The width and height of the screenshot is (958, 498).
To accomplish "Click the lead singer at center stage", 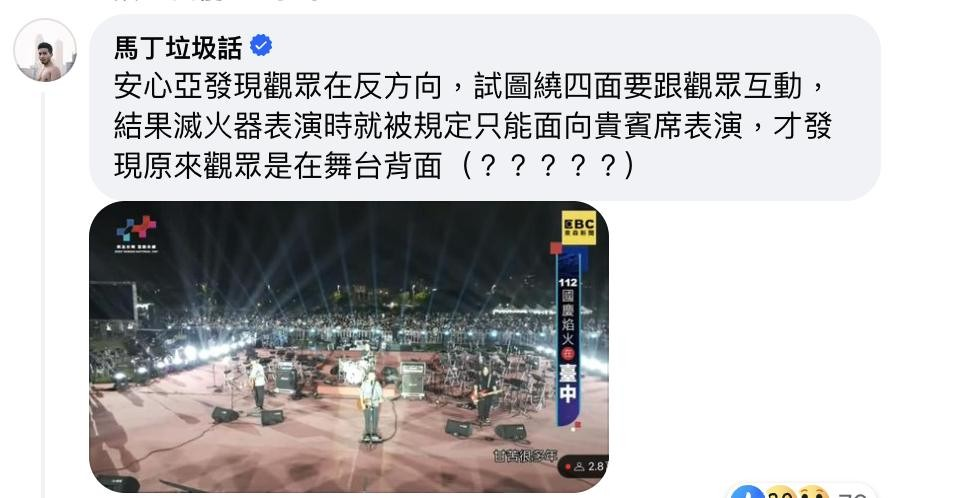I will (x=371, y=406).
